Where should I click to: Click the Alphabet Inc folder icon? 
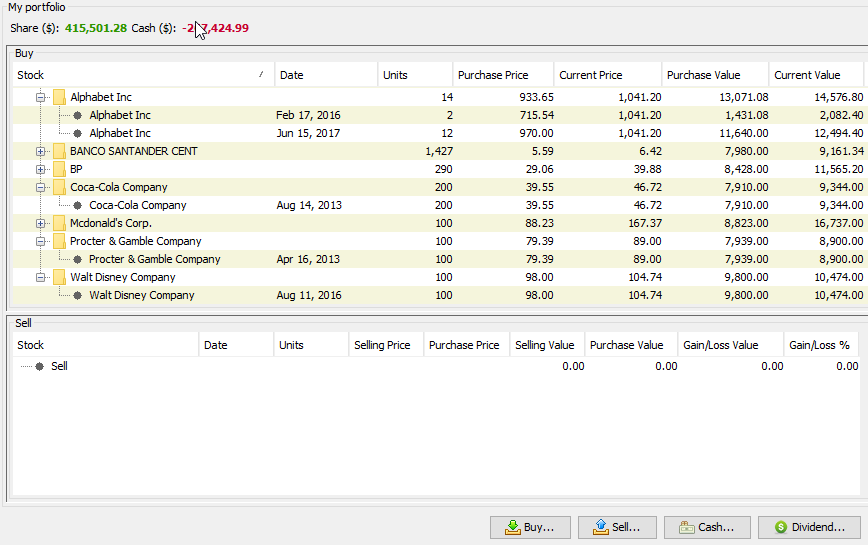coord(59,97)
